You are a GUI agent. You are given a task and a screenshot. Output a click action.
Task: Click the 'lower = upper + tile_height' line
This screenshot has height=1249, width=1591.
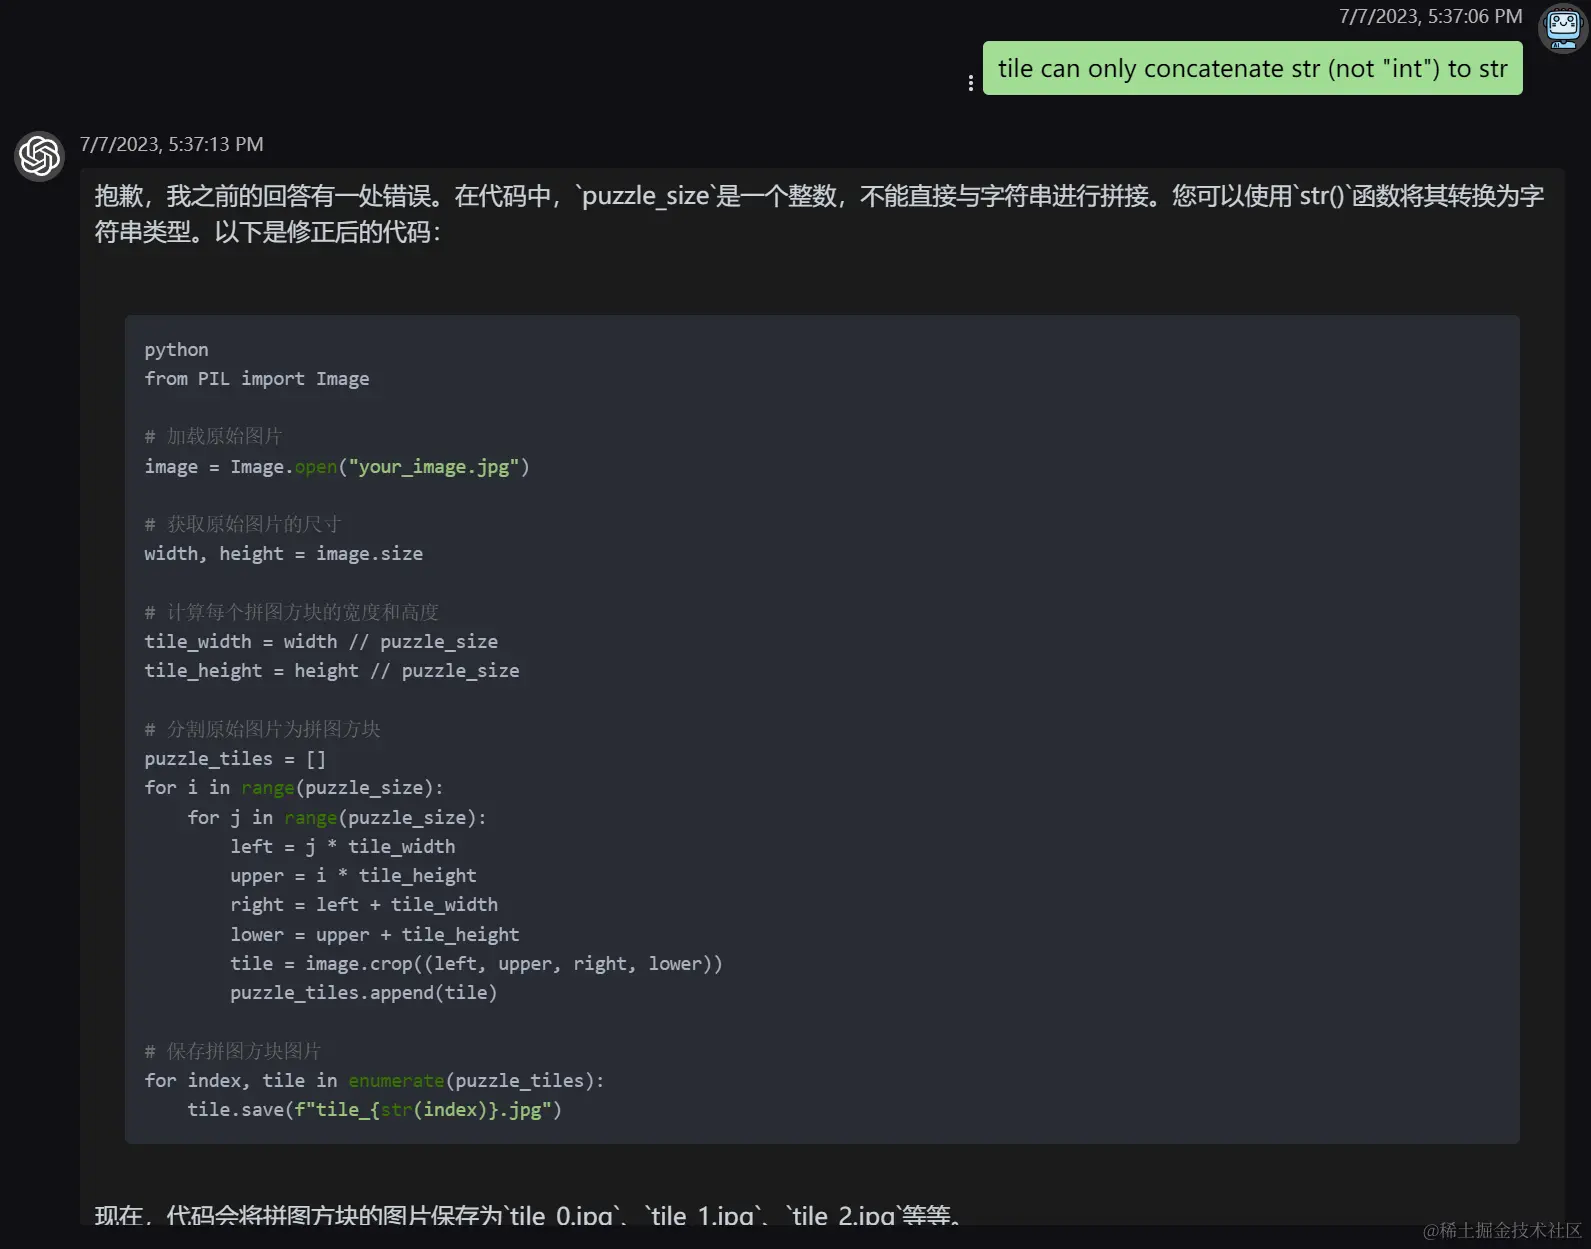click(375, 935)
